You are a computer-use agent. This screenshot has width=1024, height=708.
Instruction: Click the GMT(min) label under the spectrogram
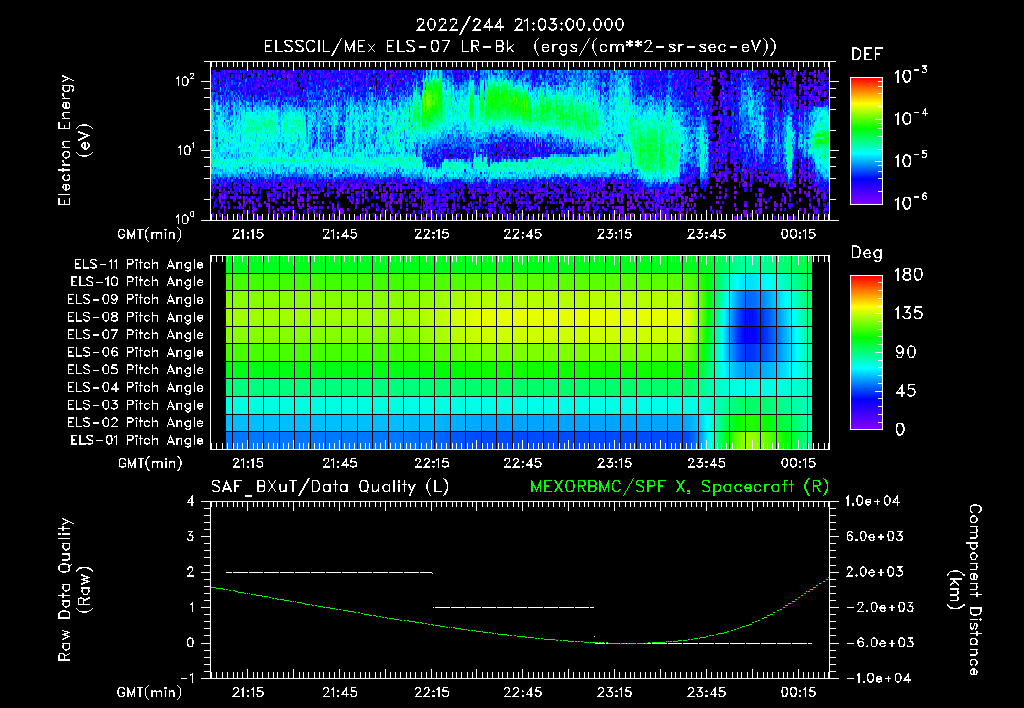pos(150,234)
